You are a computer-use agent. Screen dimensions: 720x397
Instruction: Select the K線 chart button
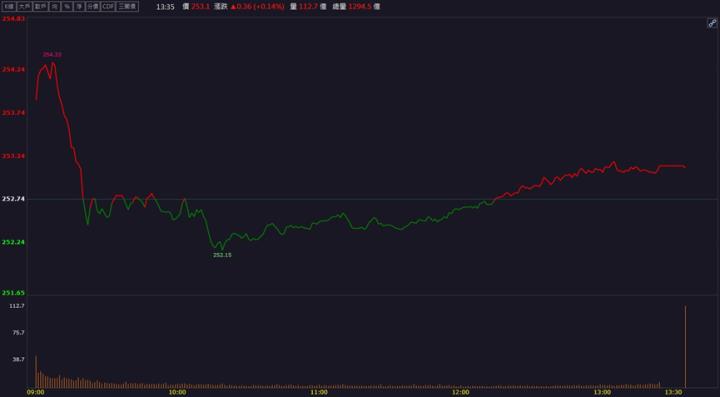pos(9,6)
